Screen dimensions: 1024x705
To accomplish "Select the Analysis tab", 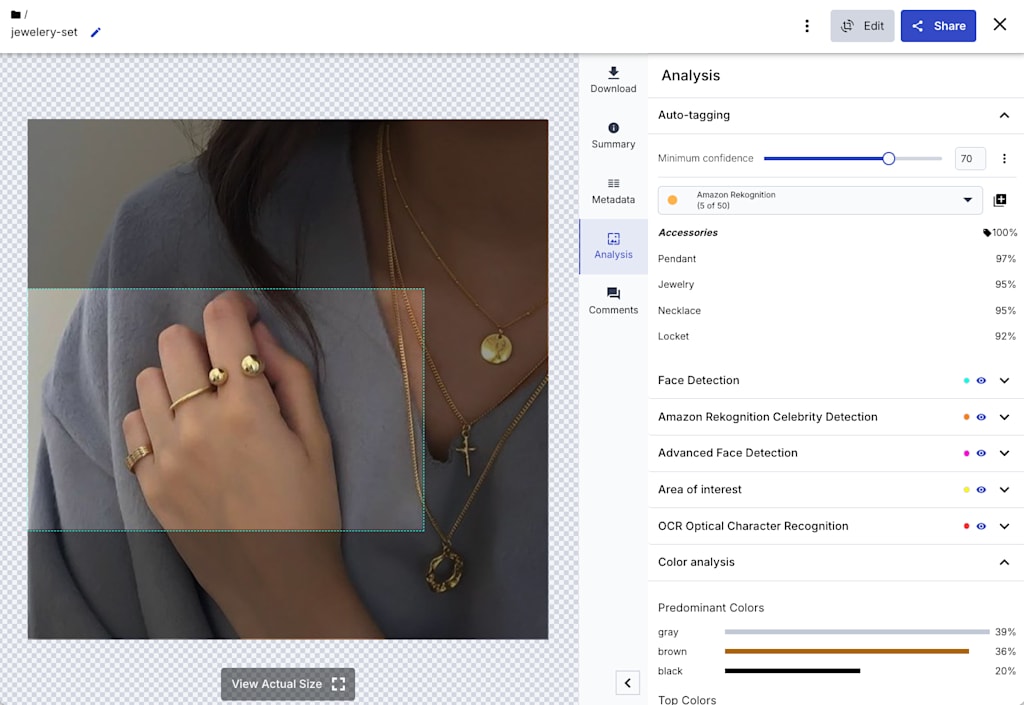I will [613, 246].
